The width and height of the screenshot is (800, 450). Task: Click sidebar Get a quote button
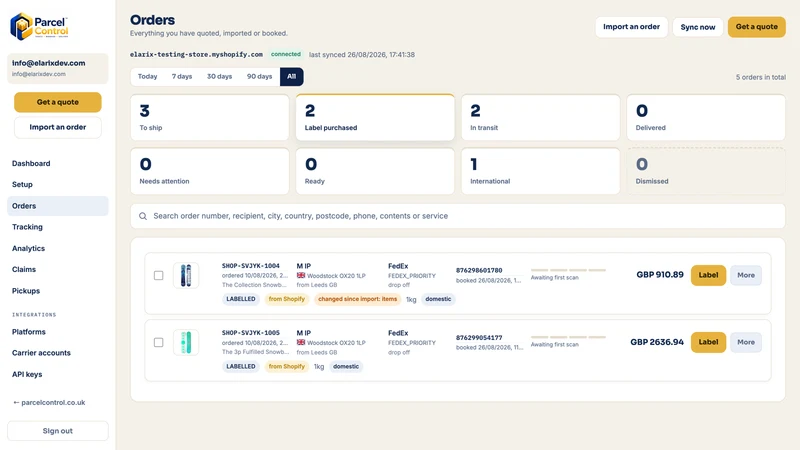click(x=58, y=102)
